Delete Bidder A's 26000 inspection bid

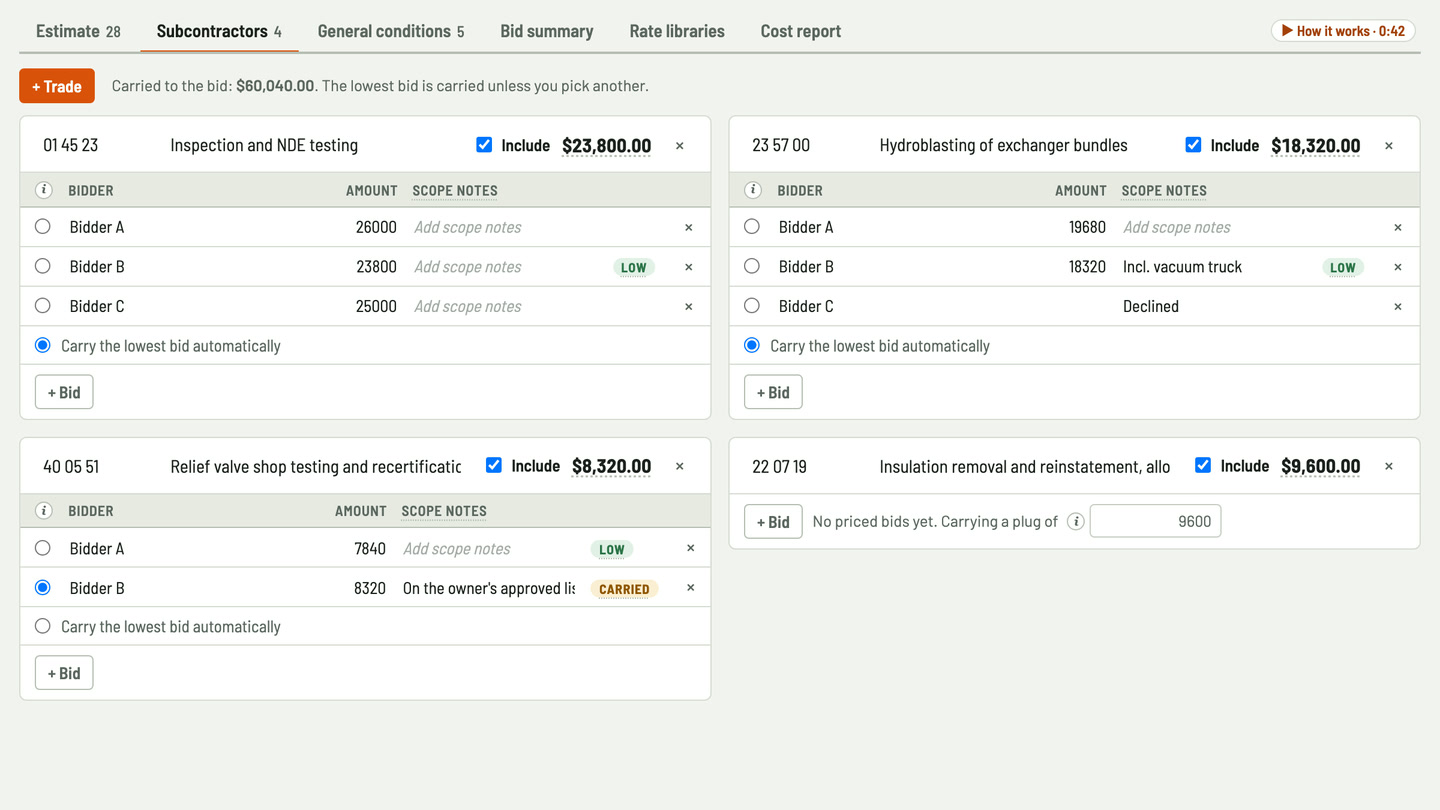coord(689,227)
